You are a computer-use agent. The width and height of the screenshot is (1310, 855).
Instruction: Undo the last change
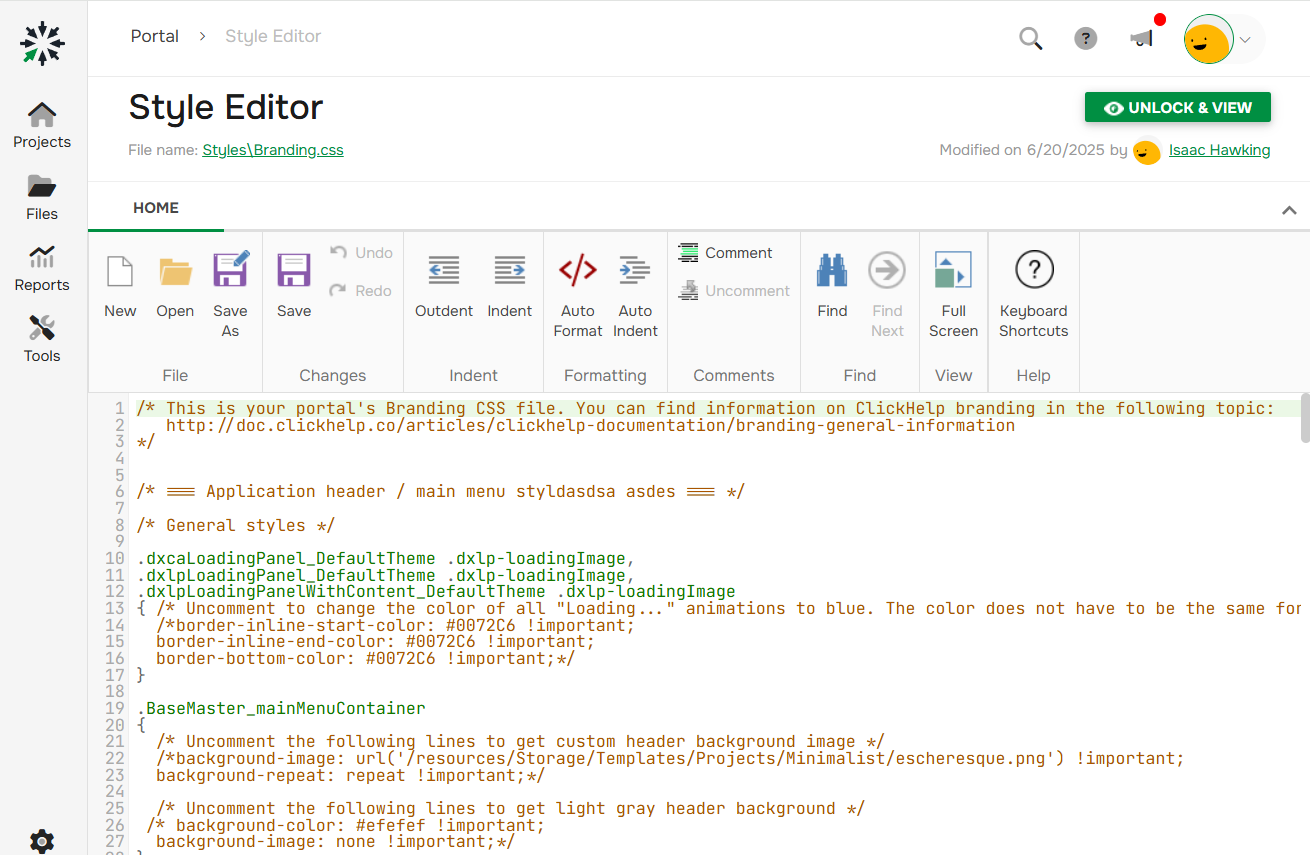coord(360,252)
